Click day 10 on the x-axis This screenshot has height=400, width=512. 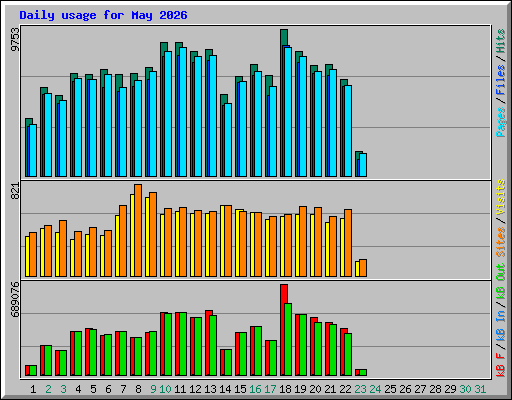165,389
